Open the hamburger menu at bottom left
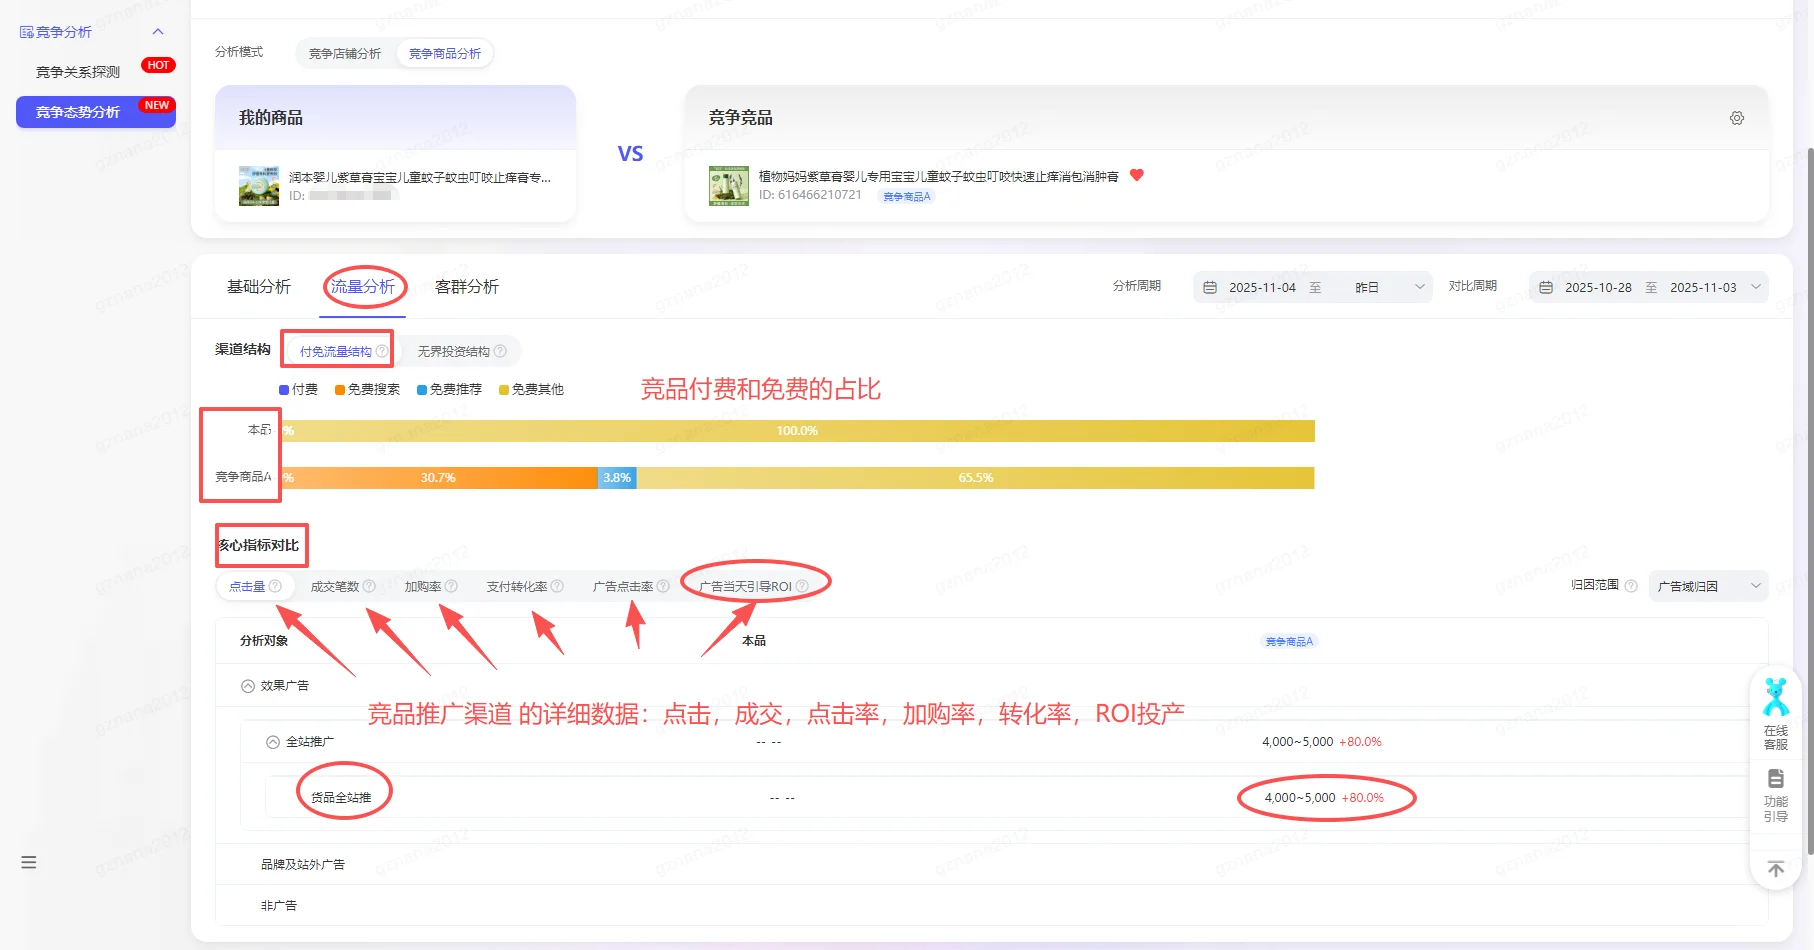This screenshot has height=950, width=1814. click(x=28, y=862)
